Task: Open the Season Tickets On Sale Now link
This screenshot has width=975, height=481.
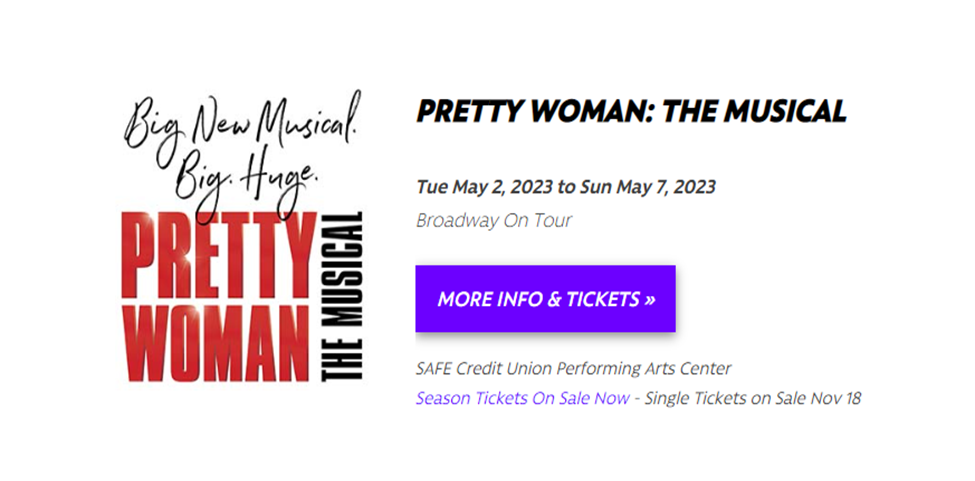Action: point(522,398)
